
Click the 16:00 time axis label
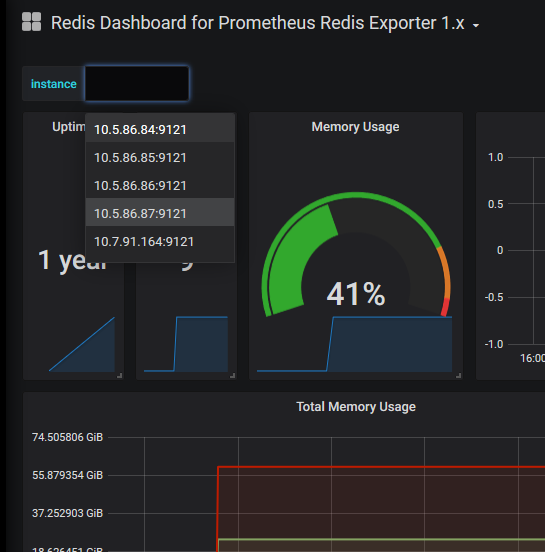click(532, 358)
